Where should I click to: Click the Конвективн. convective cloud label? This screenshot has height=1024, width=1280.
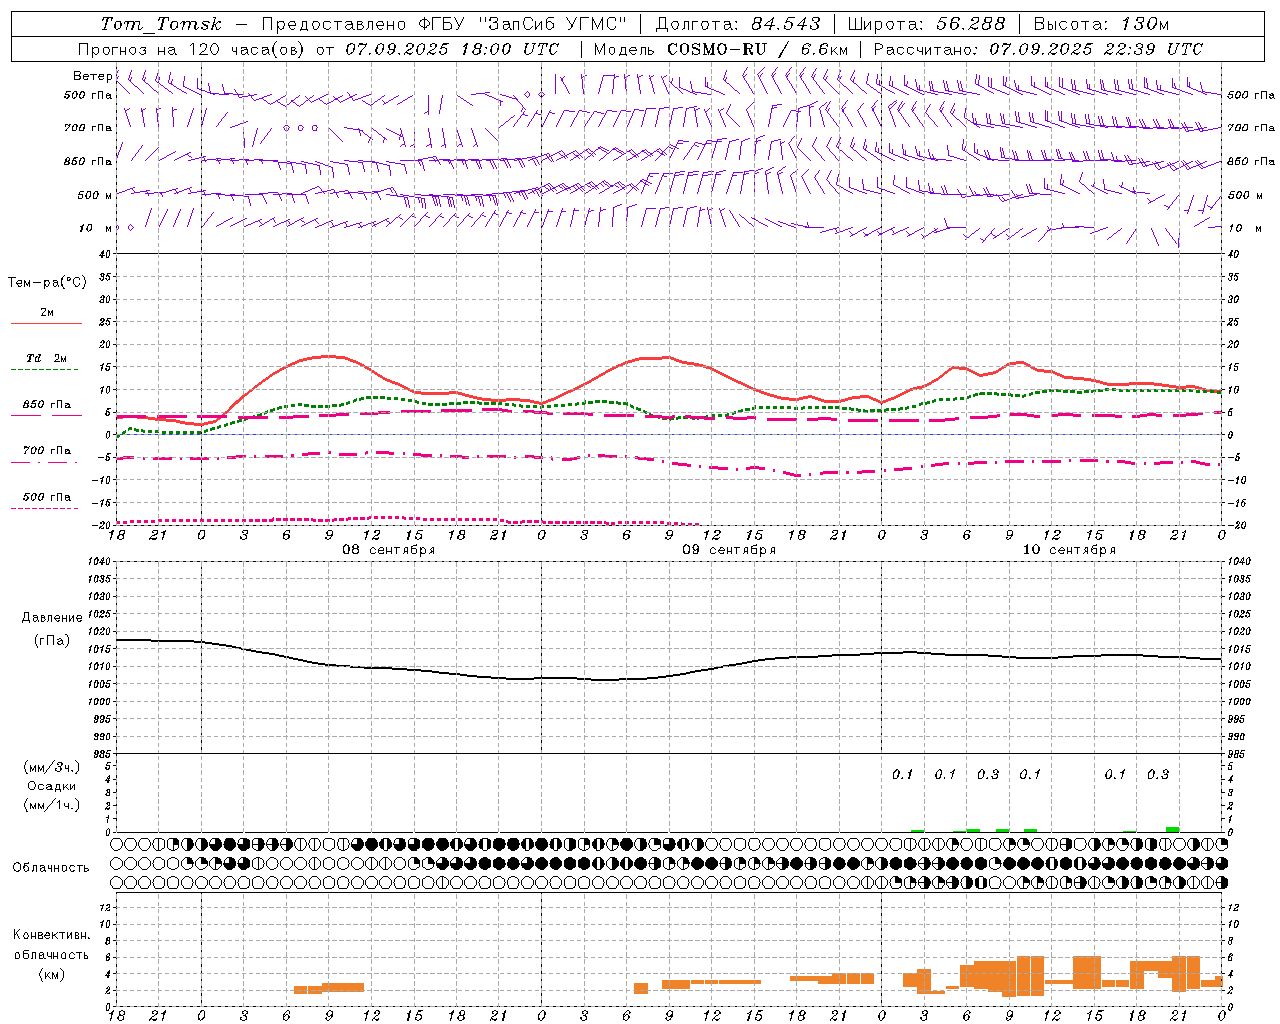point(52,935)
